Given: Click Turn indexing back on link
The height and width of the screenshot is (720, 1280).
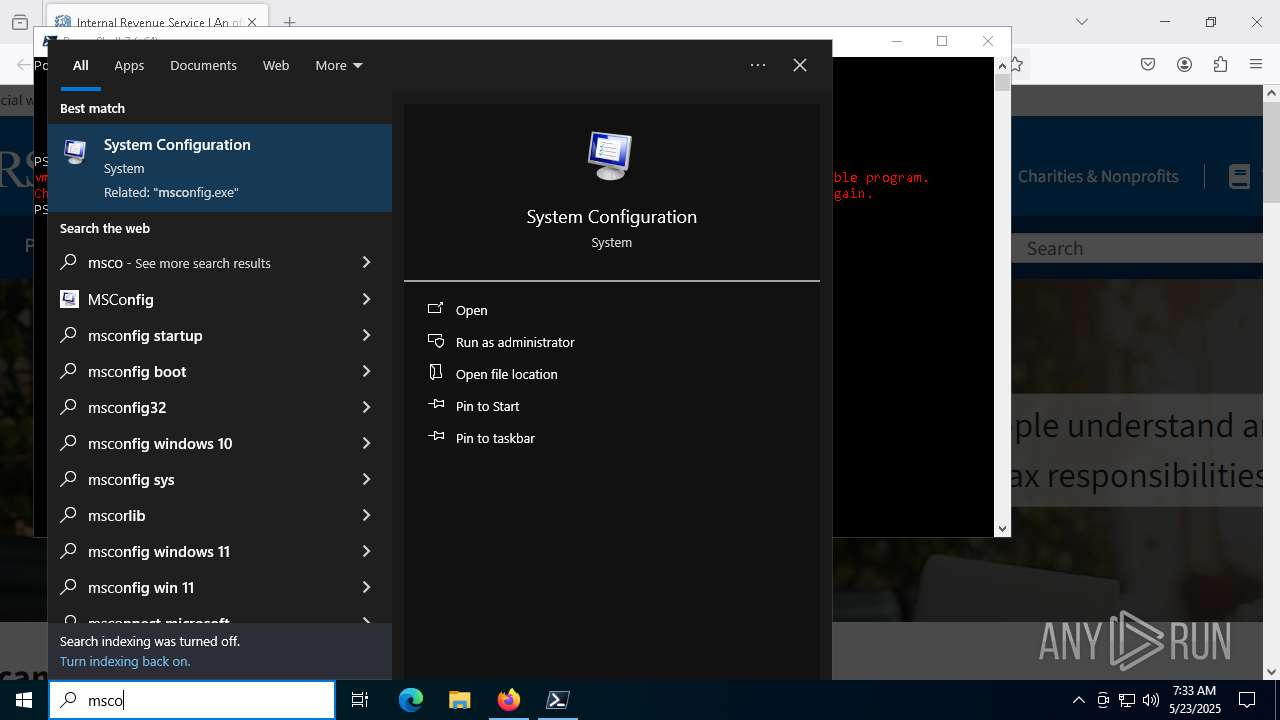Looking at the screenshot, I should coord(125,661).
